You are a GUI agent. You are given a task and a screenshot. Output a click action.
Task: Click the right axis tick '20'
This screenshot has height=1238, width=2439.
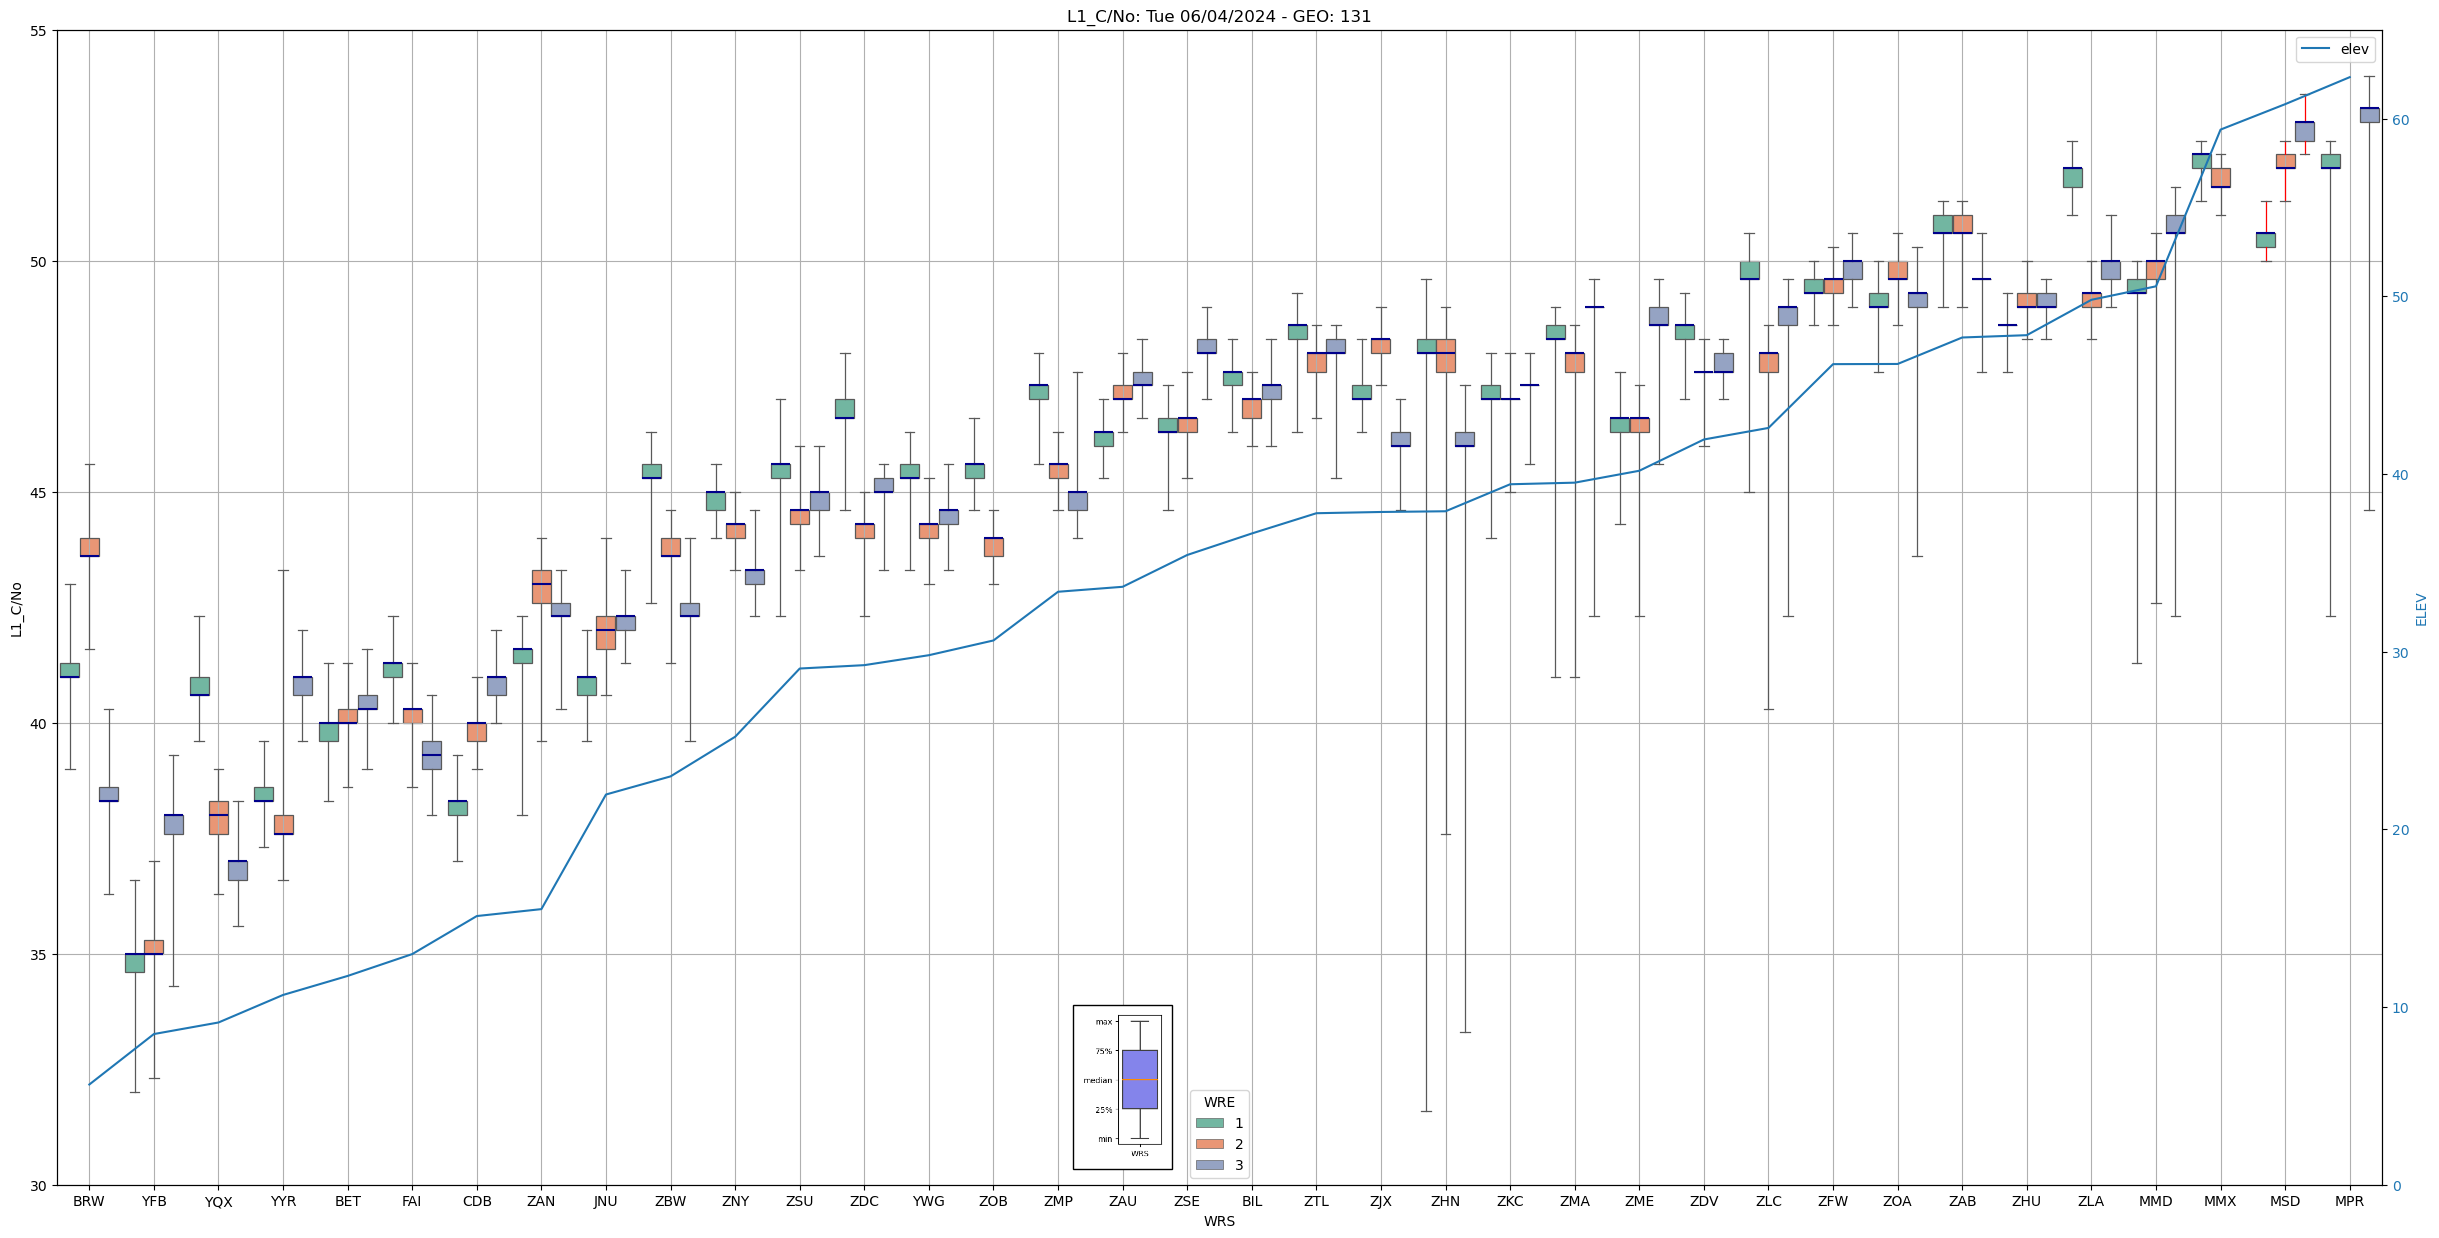pyautogui.click(x=2400, y=830)
